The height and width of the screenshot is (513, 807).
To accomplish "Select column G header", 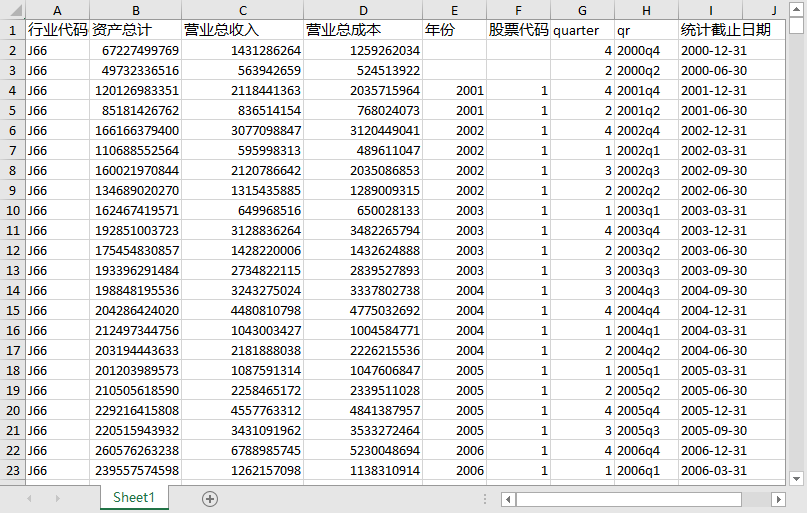I will tap(583, 10).
